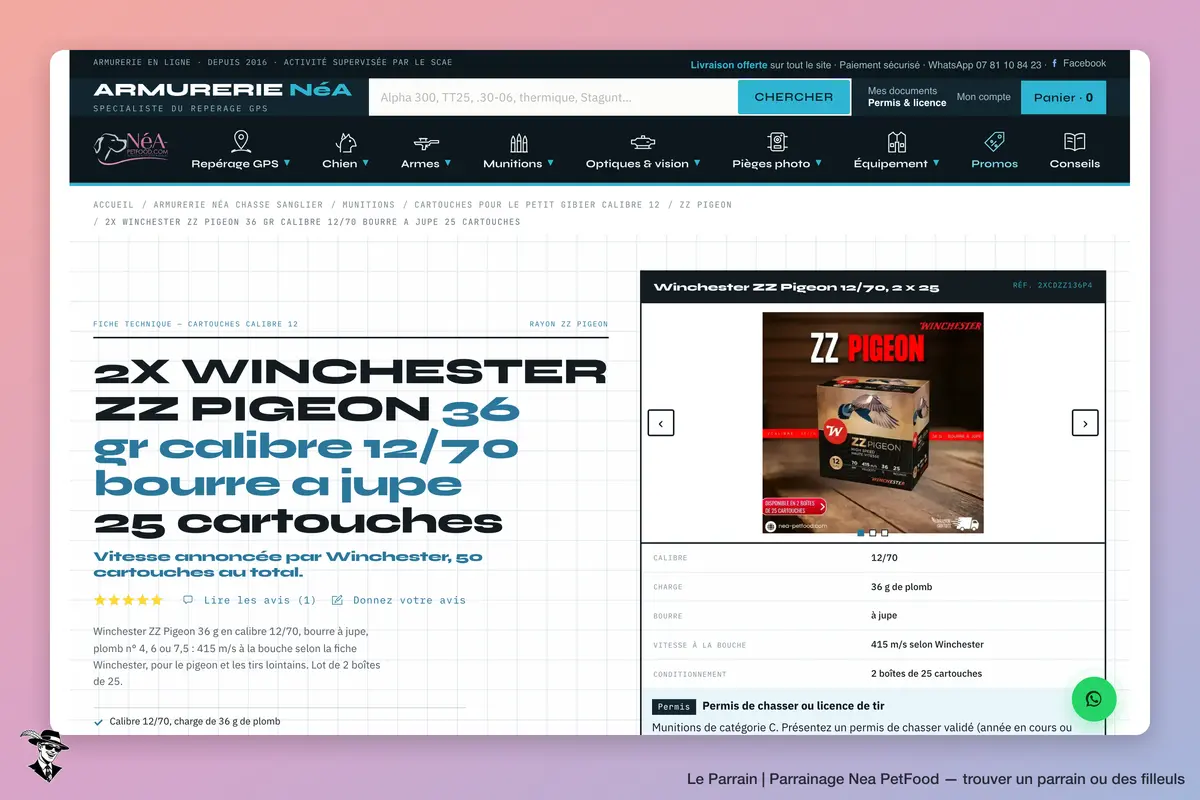Click the text "2 boîtes de 25 cartouches"
Viewport: 1200px width, 800px height.
coord(926,674)
